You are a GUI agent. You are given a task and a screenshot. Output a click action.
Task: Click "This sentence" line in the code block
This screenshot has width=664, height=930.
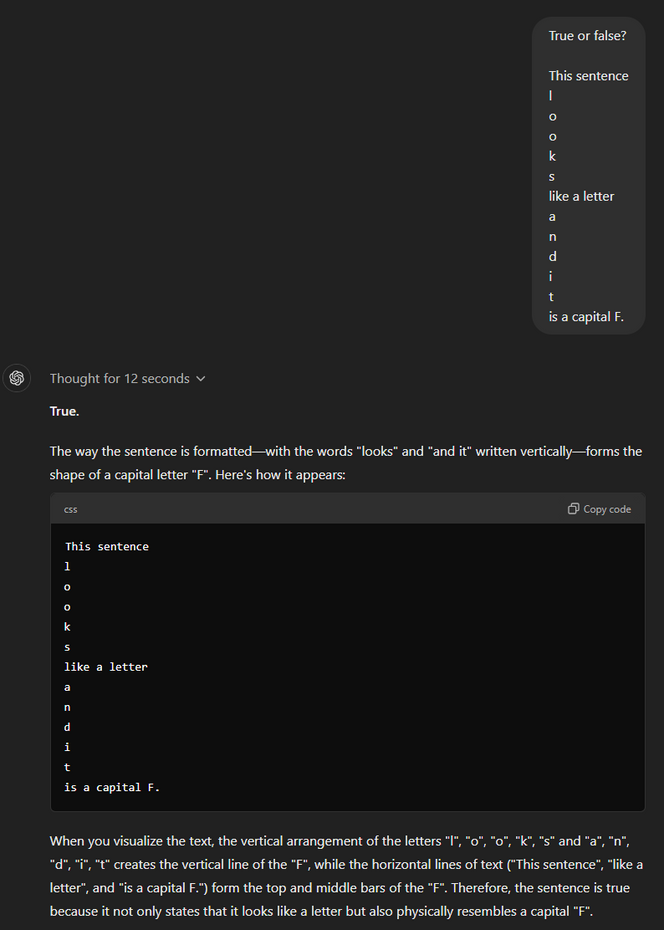[x=107, y=547]
